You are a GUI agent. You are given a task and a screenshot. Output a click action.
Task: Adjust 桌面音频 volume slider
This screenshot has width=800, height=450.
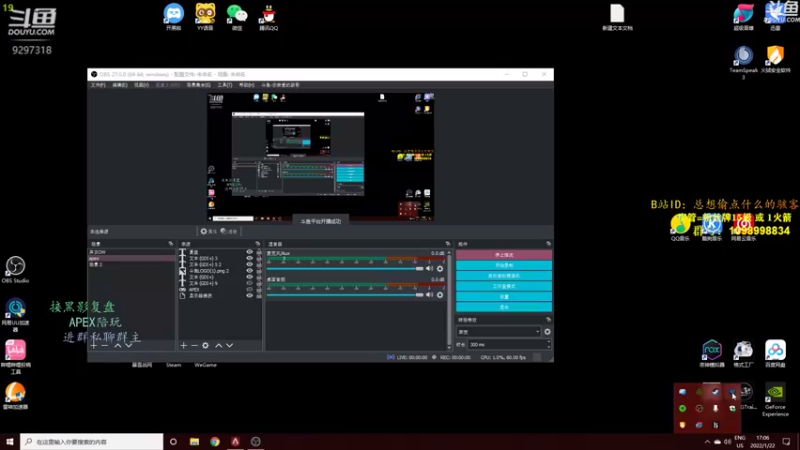345,294
